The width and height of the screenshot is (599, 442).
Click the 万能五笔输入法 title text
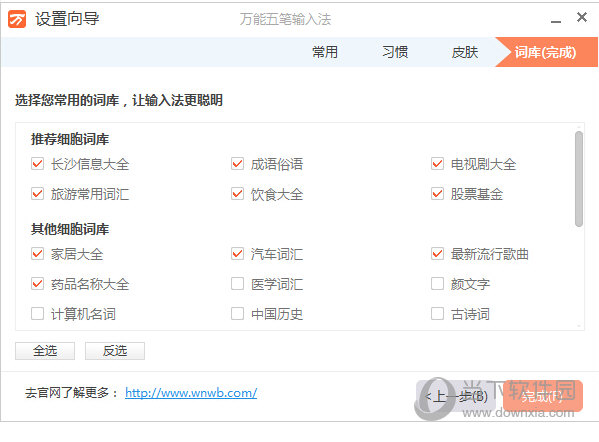point(285,19)
